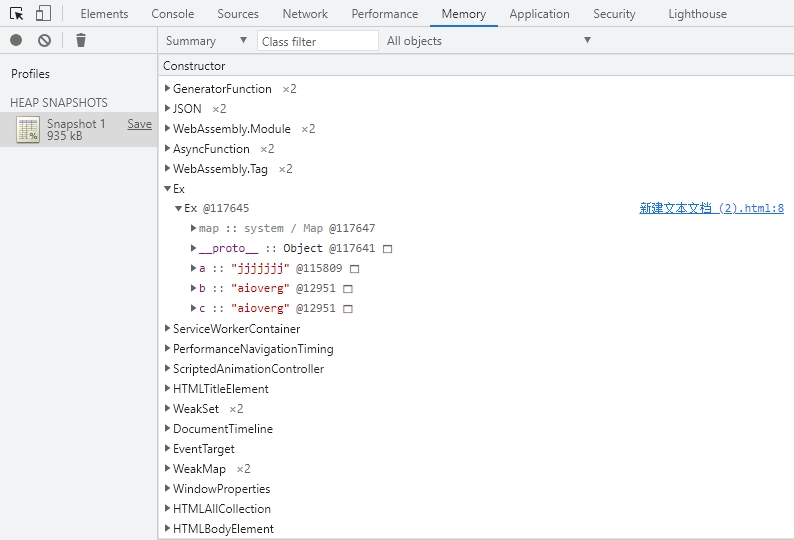
Task: Click the clear all profiles icon
Action: click(44, 40)
